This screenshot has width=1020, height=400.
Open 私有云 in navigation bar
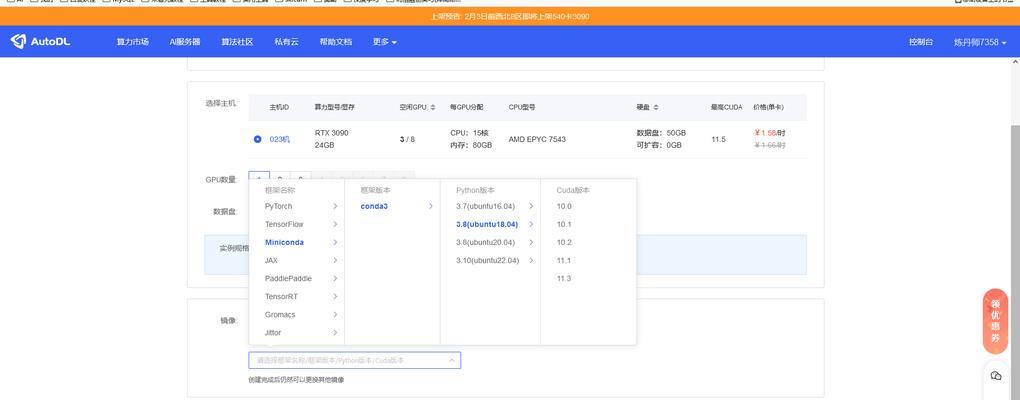286,42
